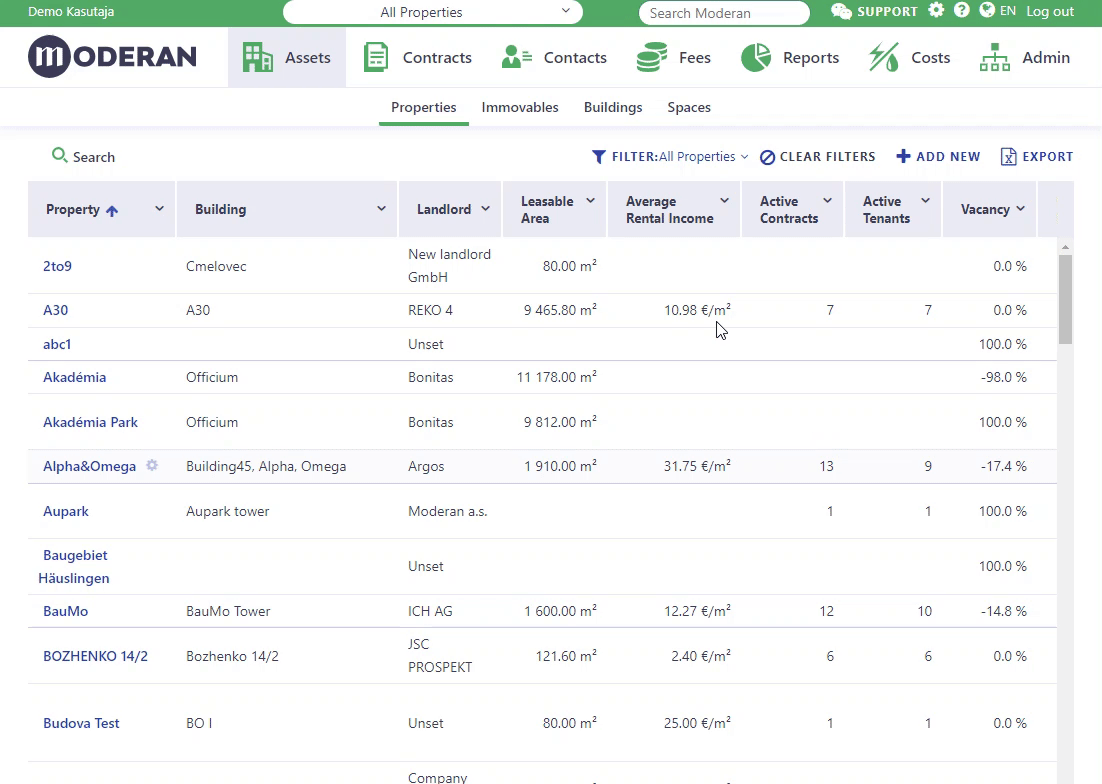Open the help question mark icon
1102x784 pixels.
pyautogui.click(x=962, y=11)
